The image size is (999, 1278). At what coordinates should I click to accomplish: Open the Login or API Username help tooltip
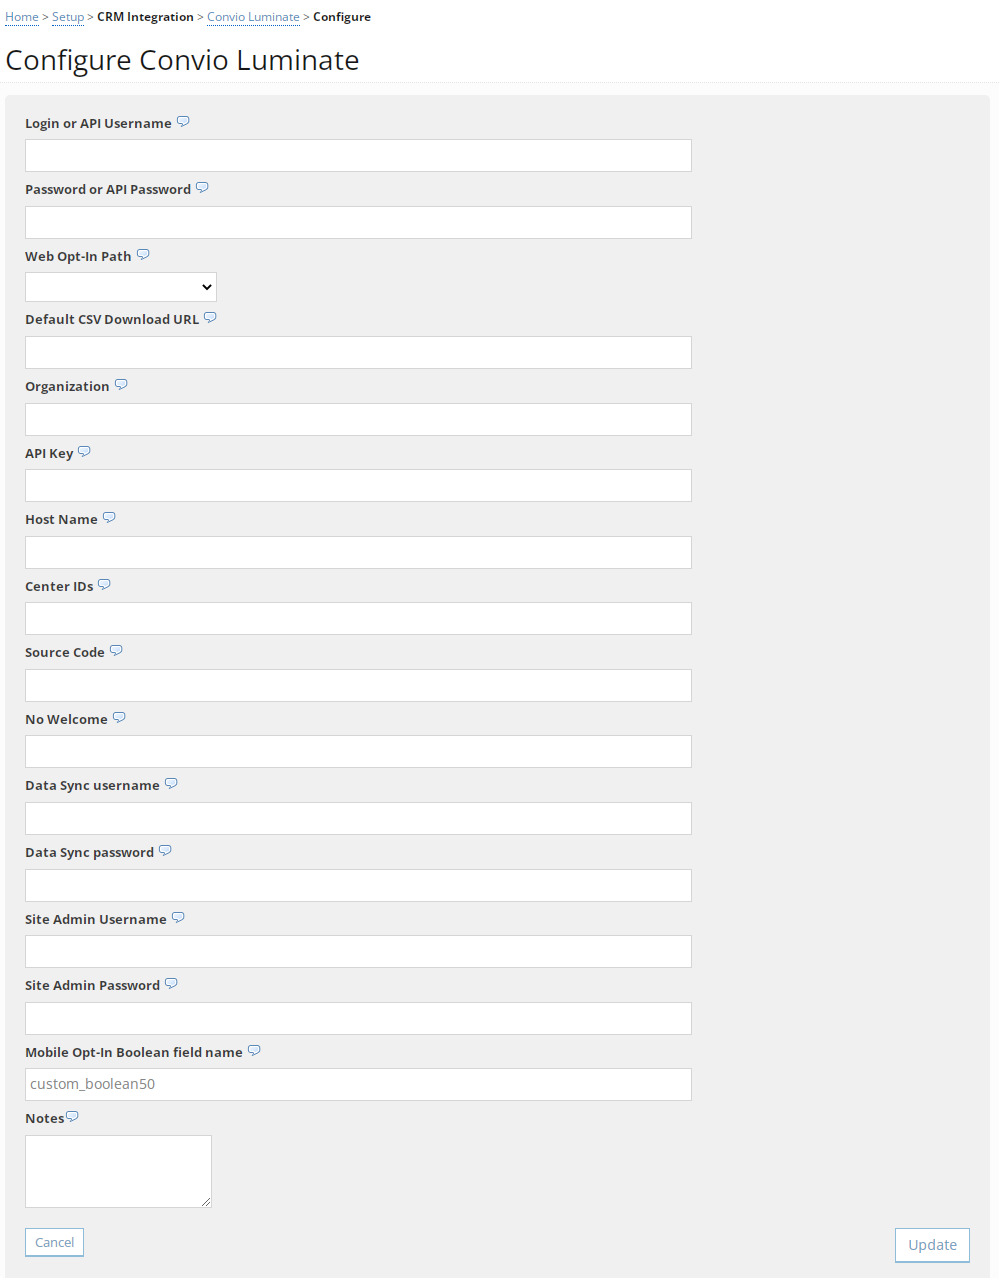coord(183,120)
